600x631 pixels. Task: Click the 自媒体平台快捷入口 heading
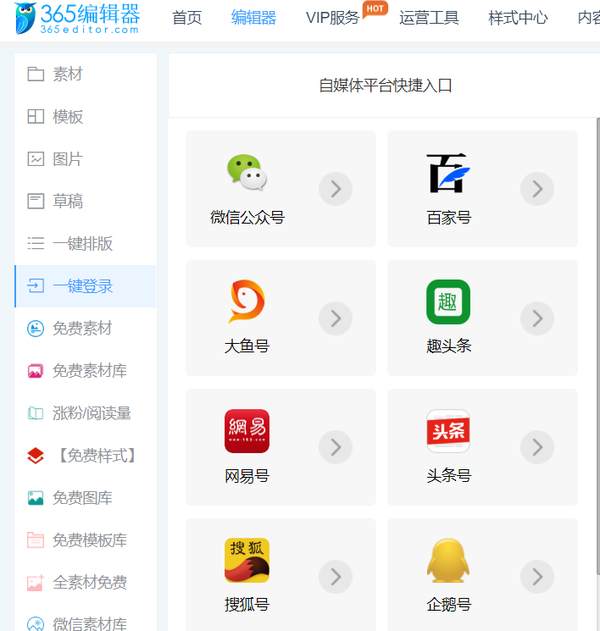pos(386,86)
